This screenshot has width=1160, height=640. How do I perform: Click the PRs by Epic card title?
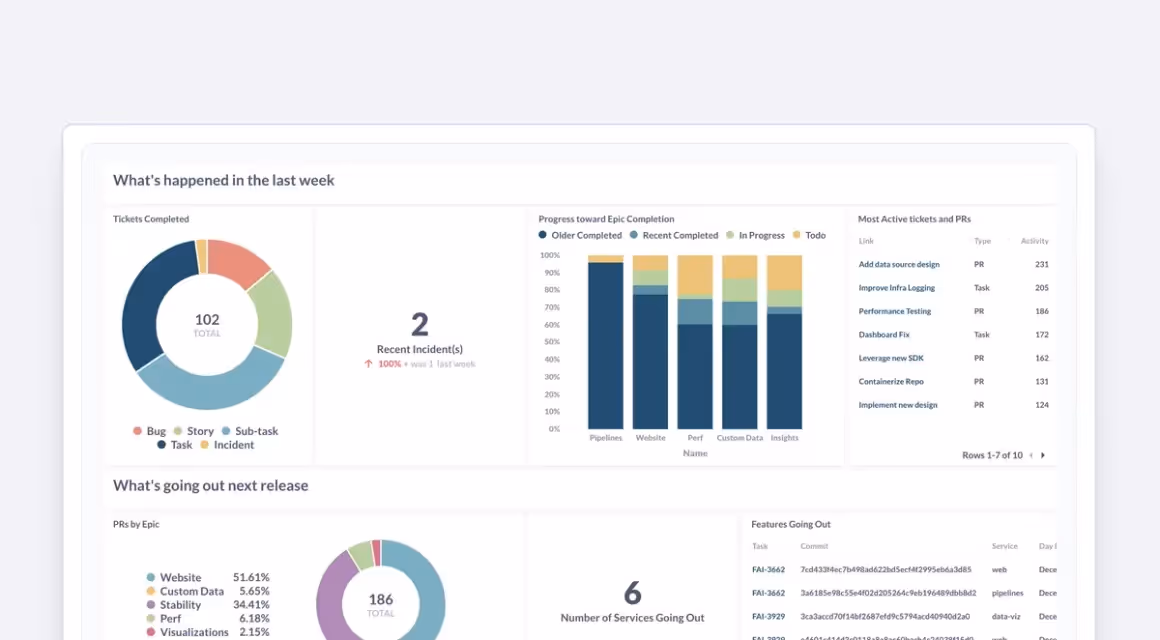pos(136,524)
